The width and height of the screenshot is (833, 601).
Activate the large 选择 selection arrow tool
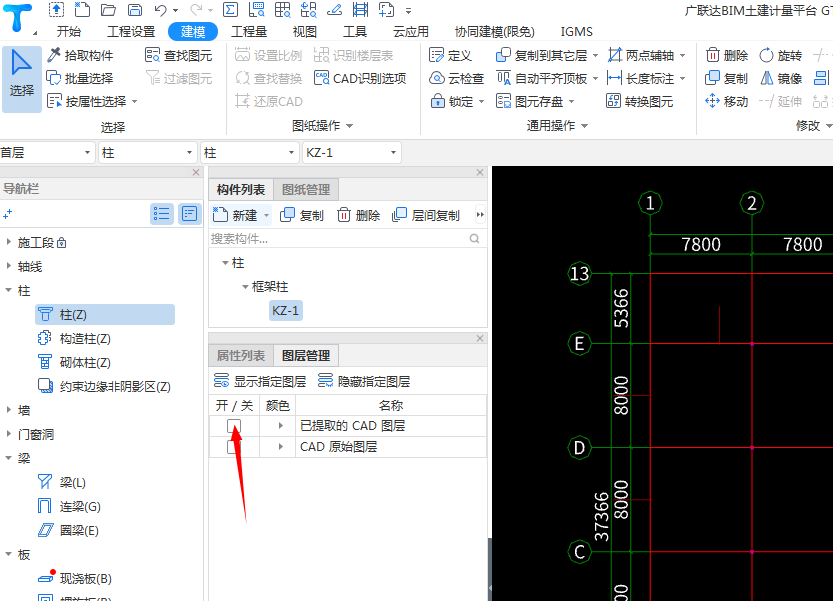(x=22, y=79)
